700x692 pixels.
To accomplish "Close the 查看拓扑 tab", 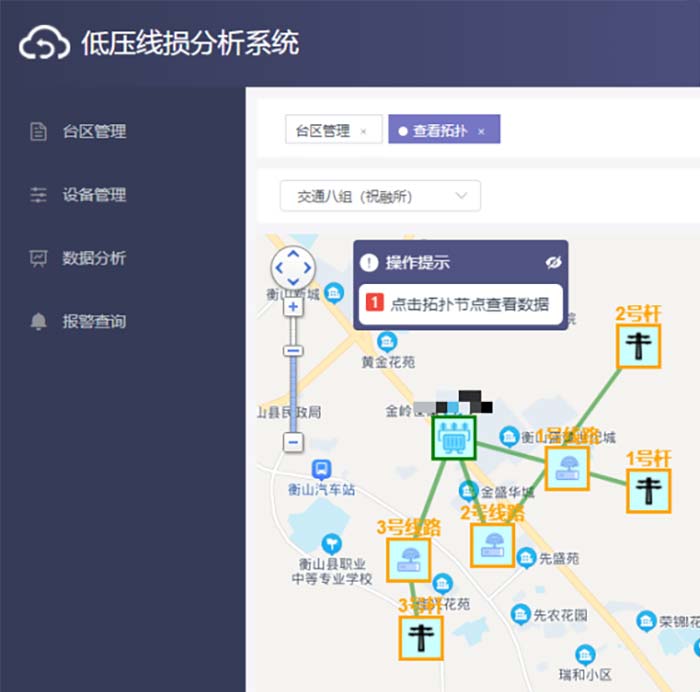I will click(481, 131).
